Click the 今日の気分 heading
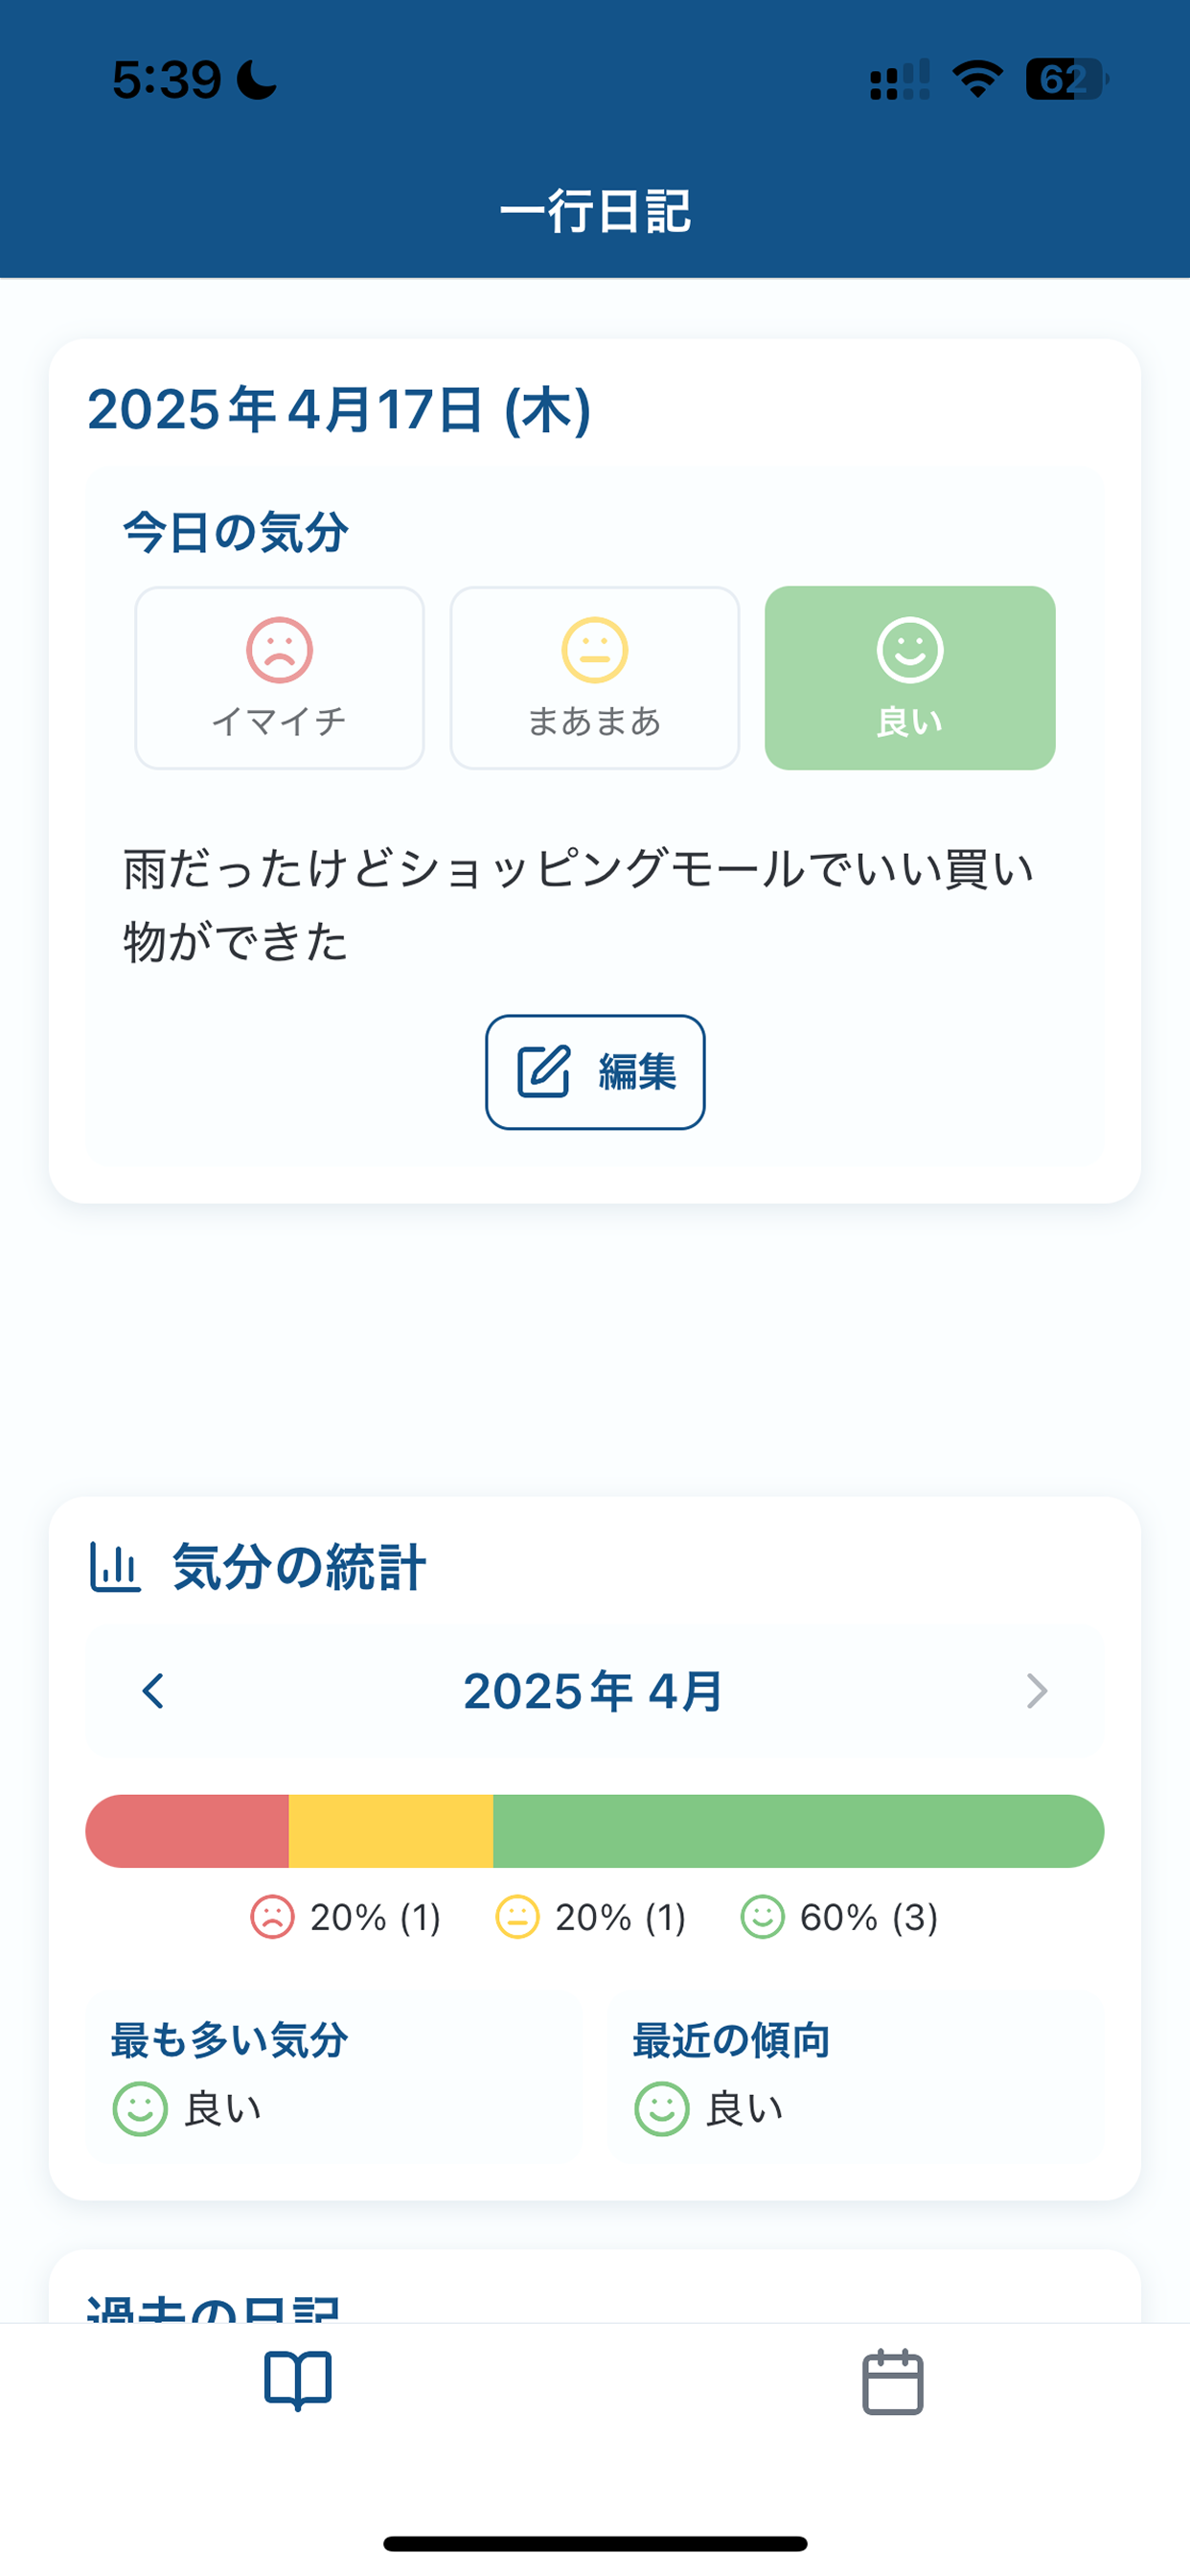 (x=233, y=533)
